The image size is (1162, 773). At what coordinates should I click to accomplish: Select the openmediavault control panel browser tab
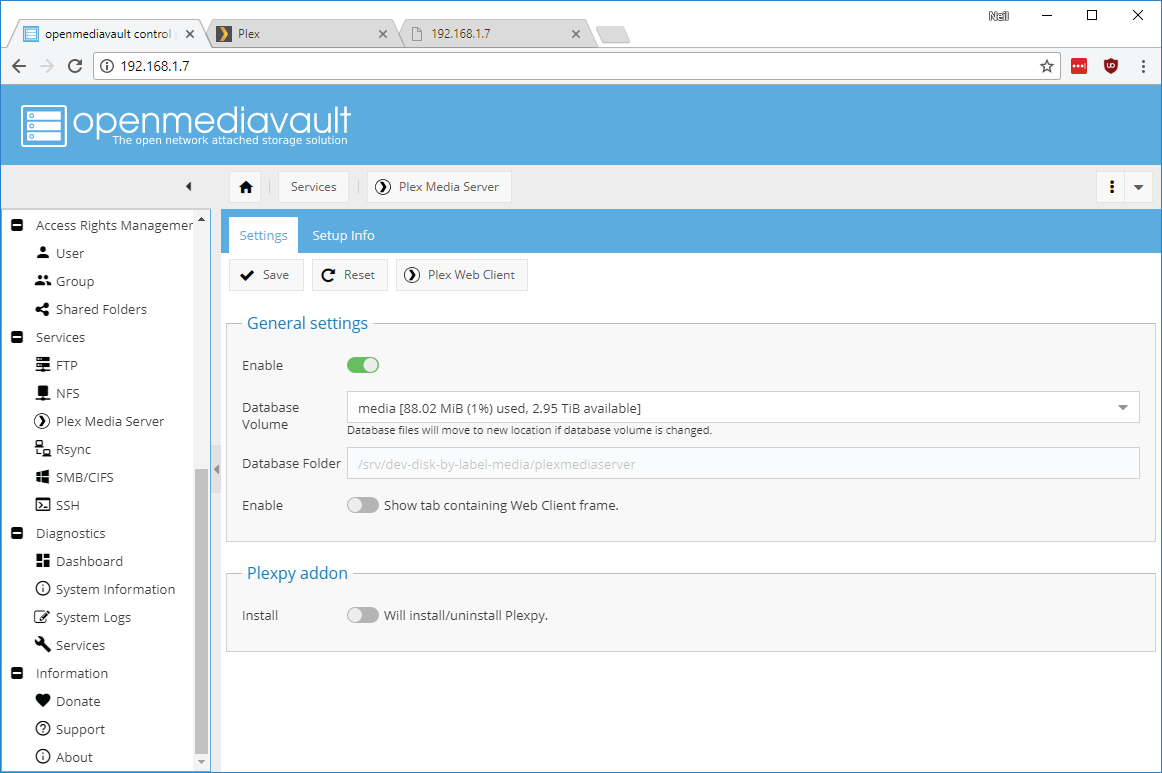pyautogui.click(x=107, y=33)
